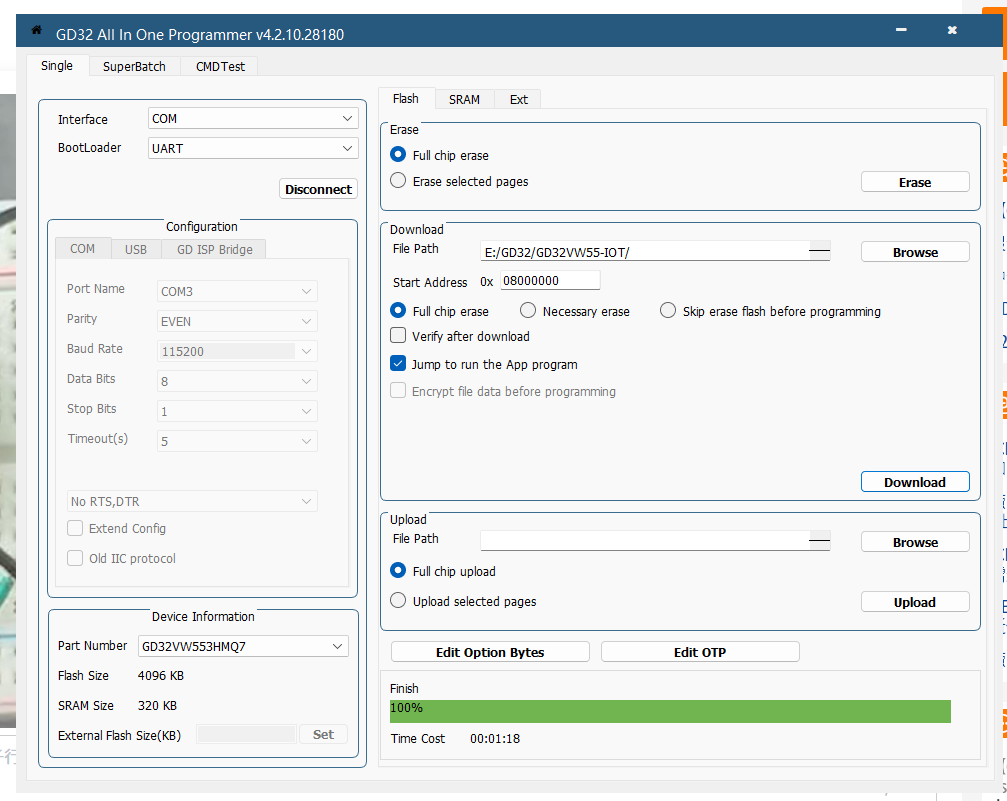
Task: Expand the BootLoader dropdown
Action: pos(252,148)
